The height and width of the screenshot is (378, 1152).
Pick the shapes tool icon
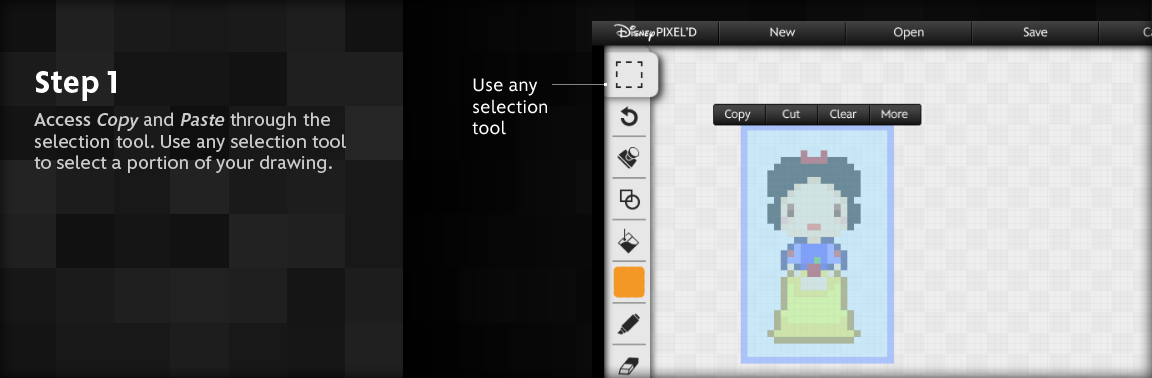click(629, 199)
